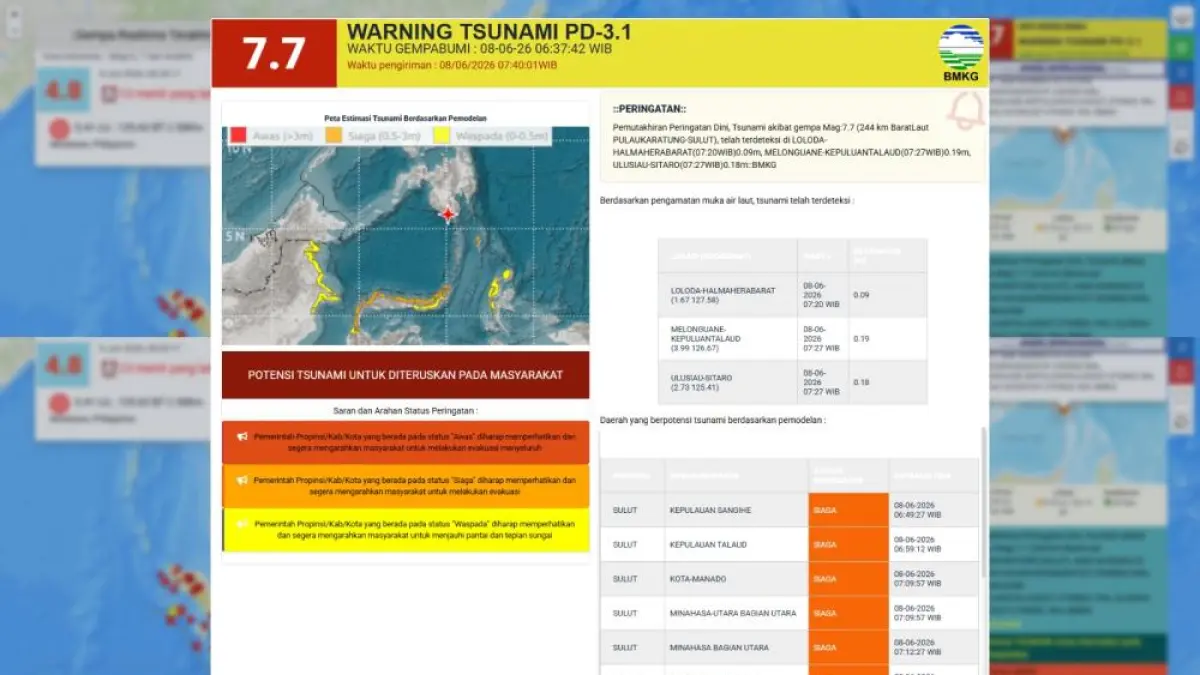This screenshot has height=675, width=1200.
Task: Select the KOTA-MANADO row cell
Action: click(736, 579)
